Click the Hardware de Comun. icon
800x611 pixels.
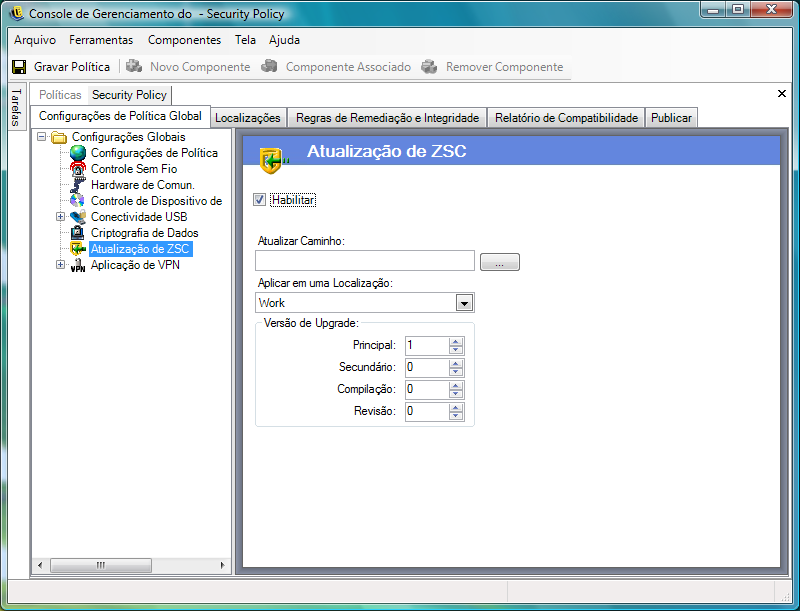78,185
